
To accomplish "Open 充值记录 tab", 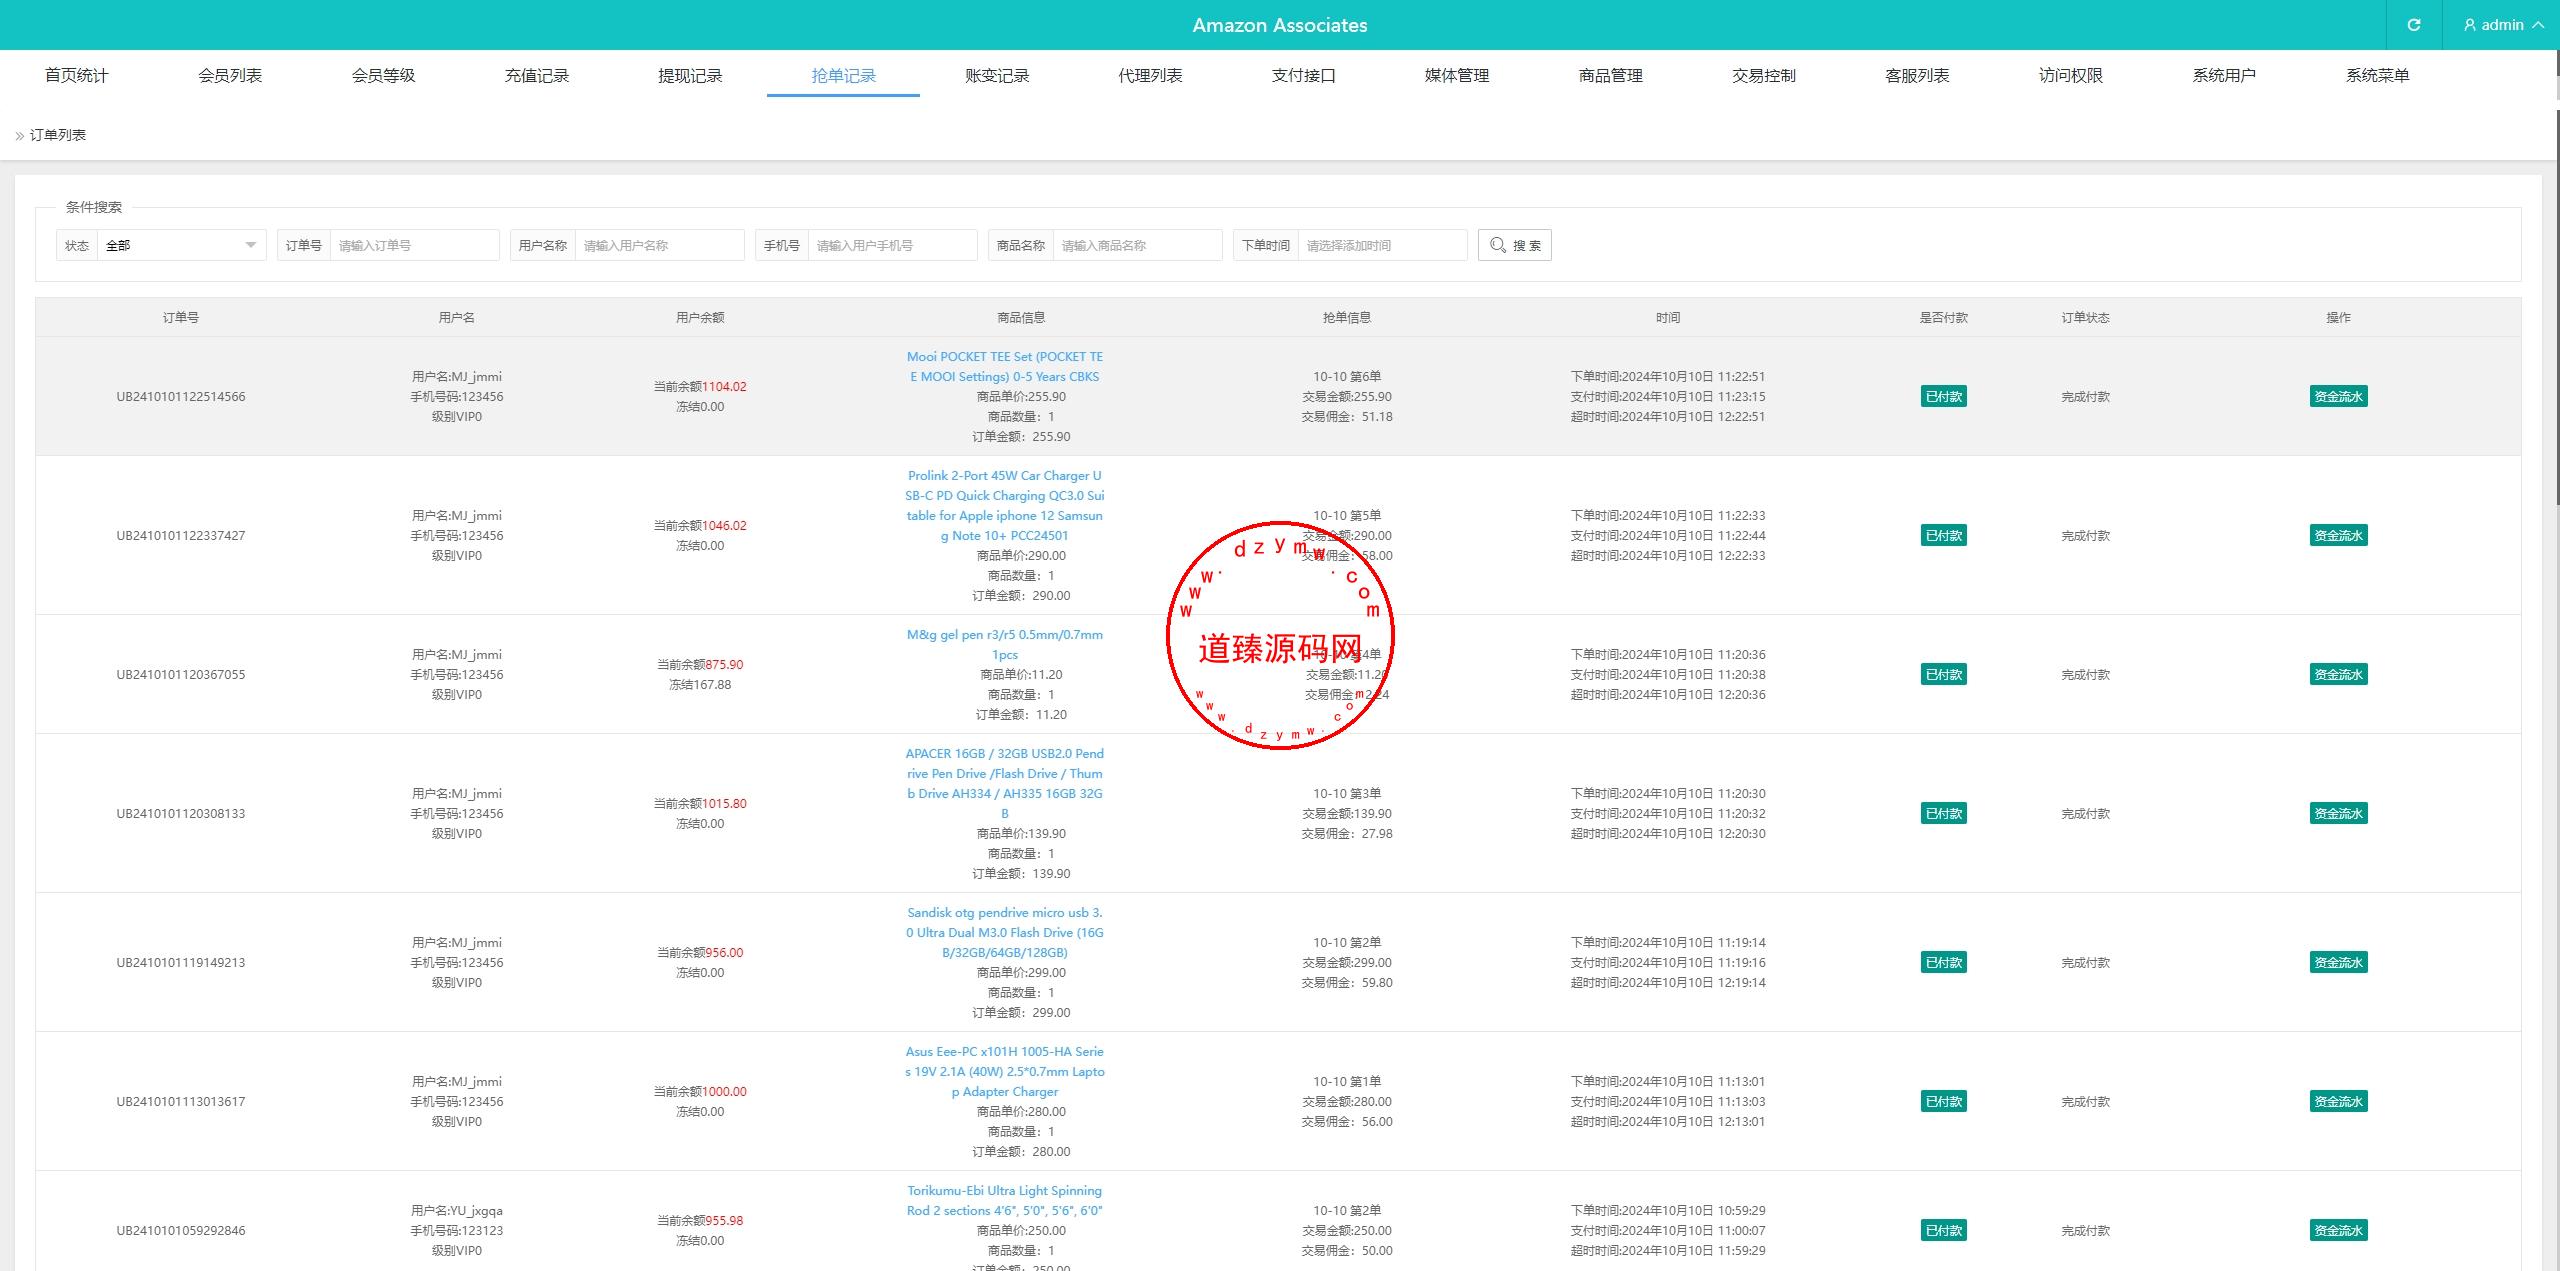I will point(537,75).
